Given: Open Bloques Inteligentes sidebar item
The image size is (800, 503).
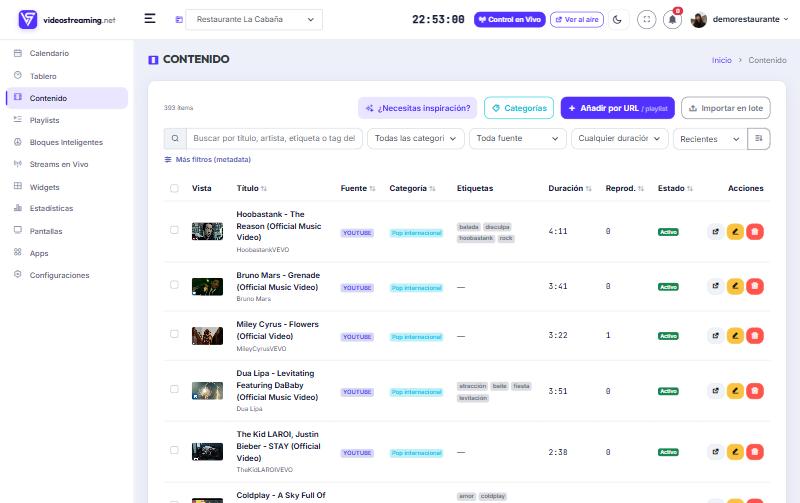Looking at the screenshot, I should (x=66, y=142).
